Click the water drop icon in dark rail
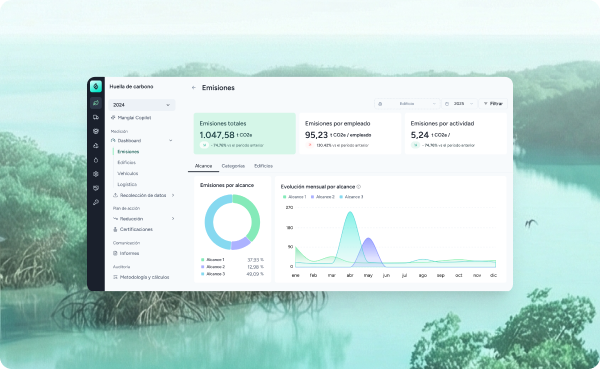This screenshot has width=600, height=369. [96, 160]
